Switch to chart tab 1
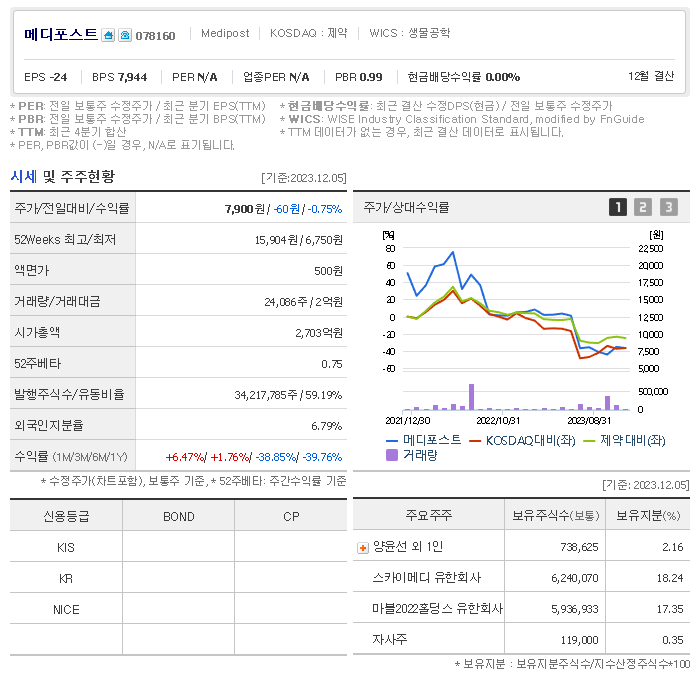The image size is (696, 679). (618, 207)
